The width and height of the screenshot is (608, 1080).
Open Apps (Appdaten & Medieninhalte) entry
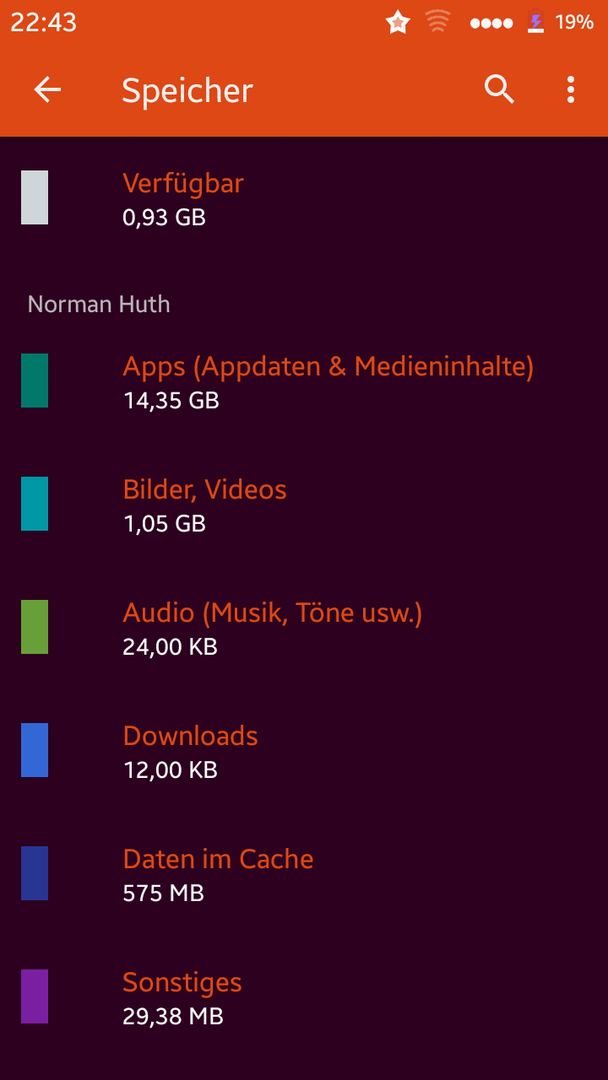click(x=304, y=380)
